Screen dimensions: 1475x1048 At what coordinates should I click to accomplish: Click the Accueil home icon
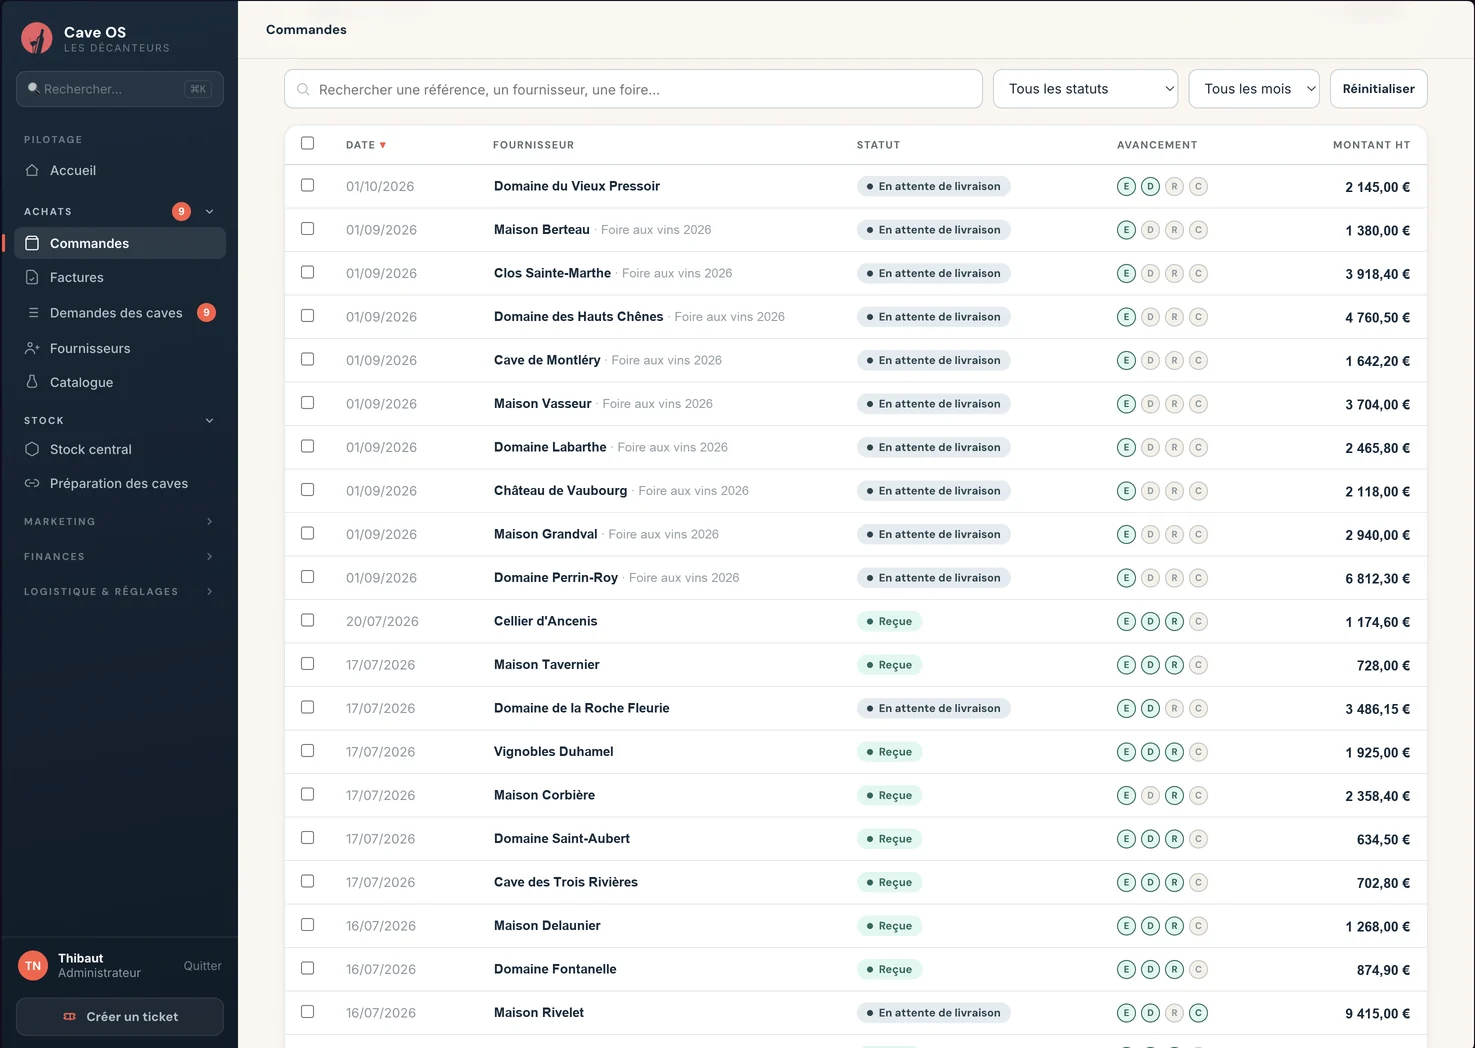click(x=32, y=170)
